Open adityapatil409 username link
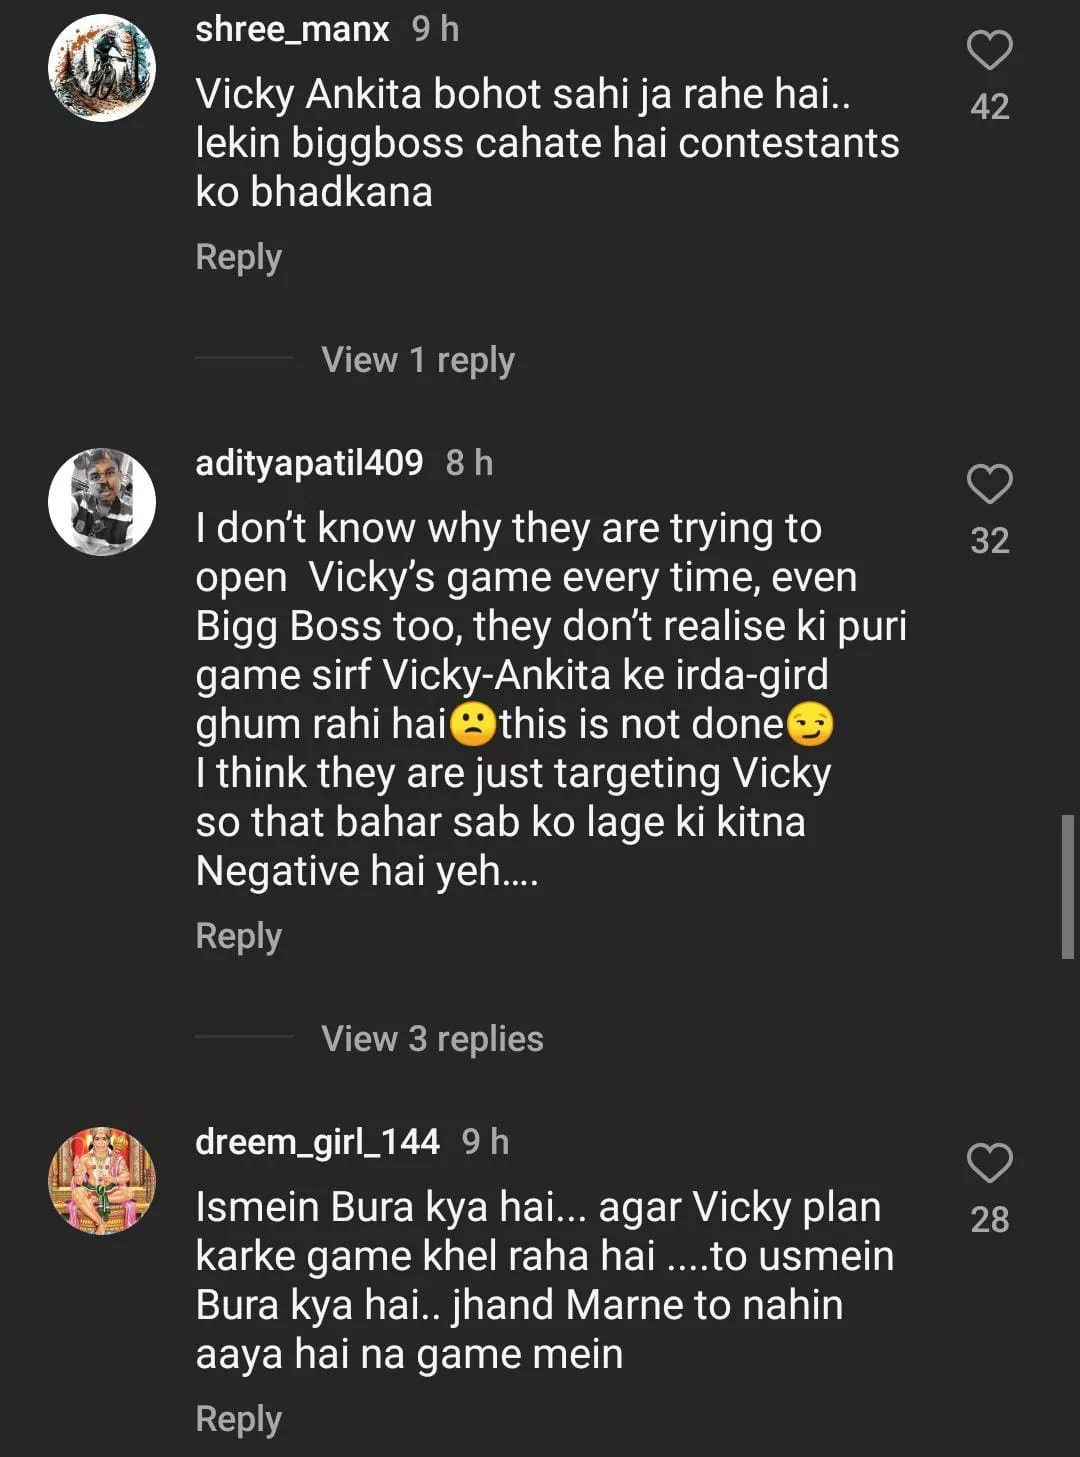The height and width of the screenshot is (1457, 1080). pos(309,463)
